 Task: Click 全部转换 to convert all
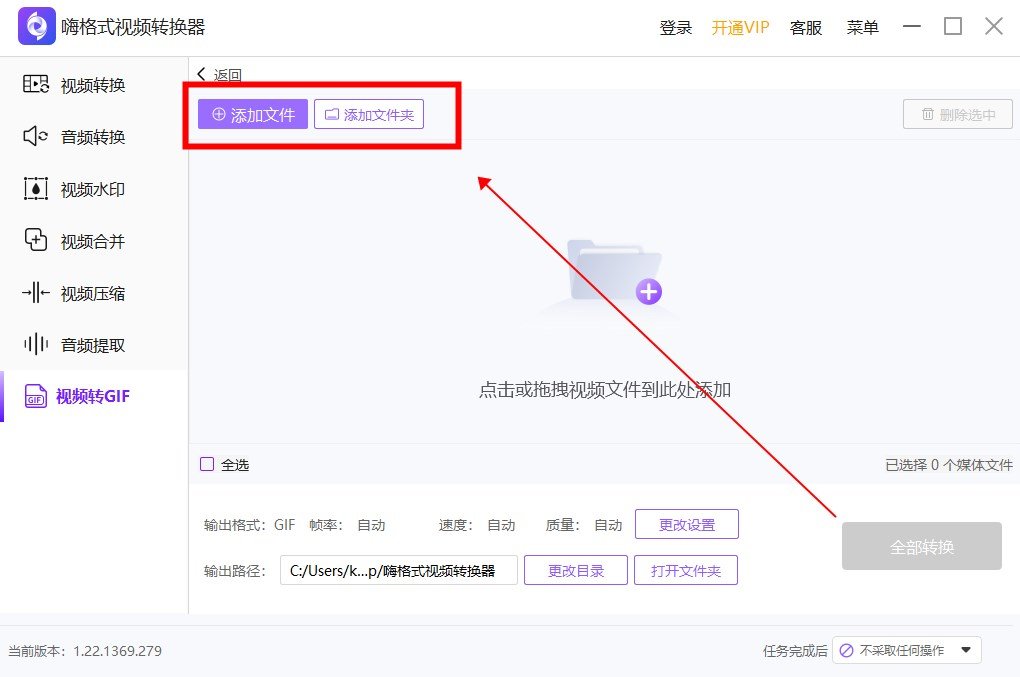pyautogui.click(x=920, y=546)
